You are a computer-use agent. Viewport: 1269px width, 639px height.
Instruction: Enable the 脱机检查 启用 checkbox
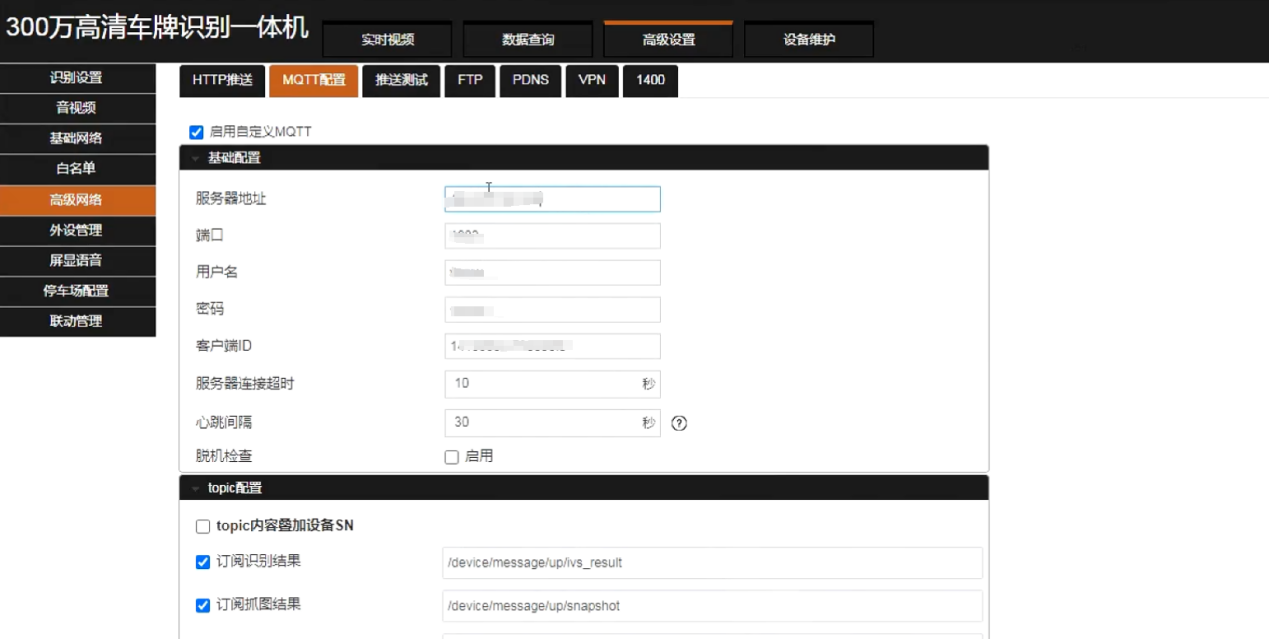pyautogui.click(x=452, y=457)
